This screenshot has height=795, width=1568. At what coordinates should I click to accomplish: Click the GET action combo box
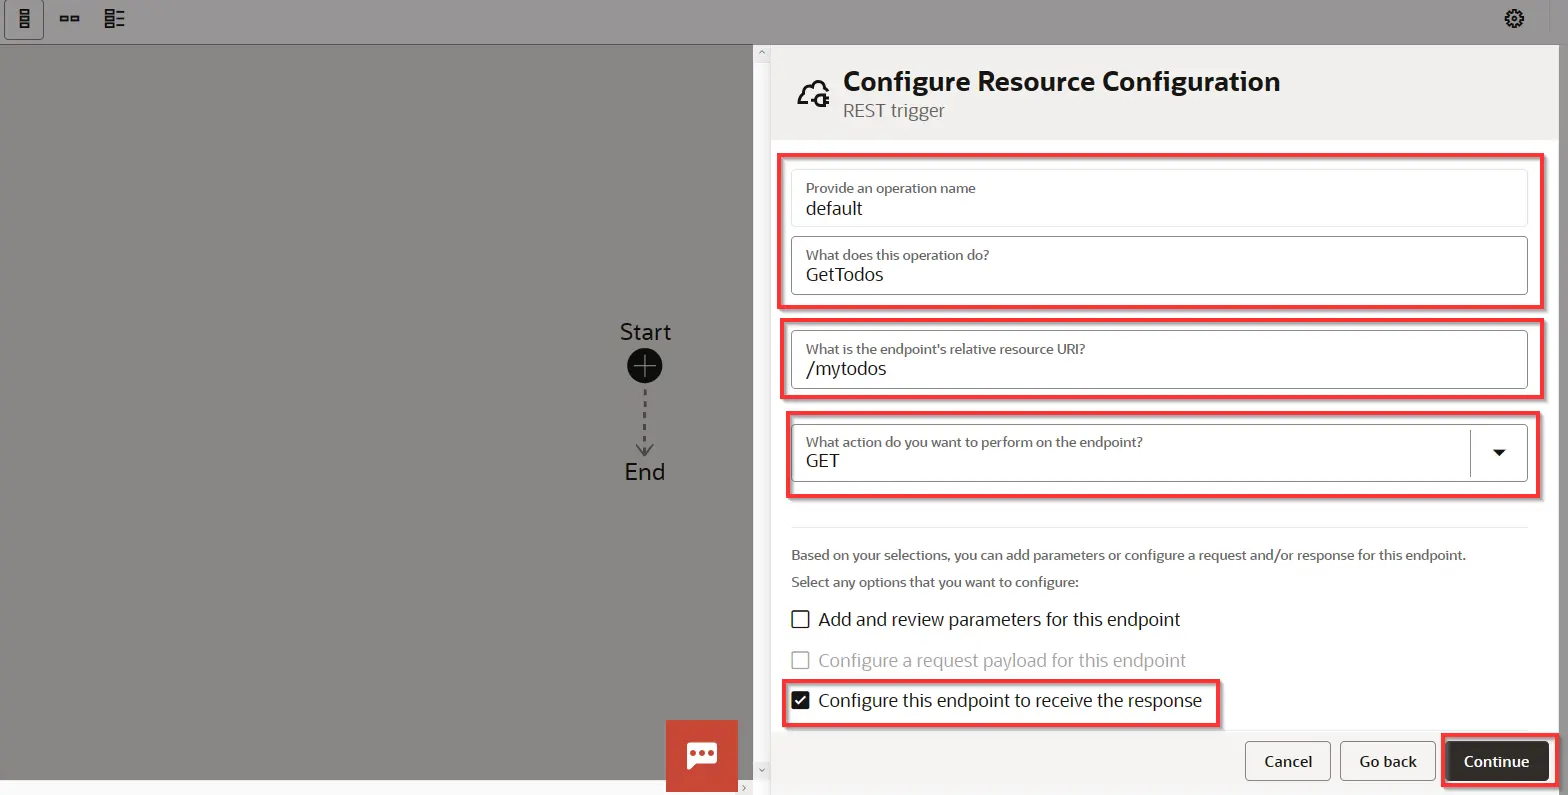(1130, 453)
